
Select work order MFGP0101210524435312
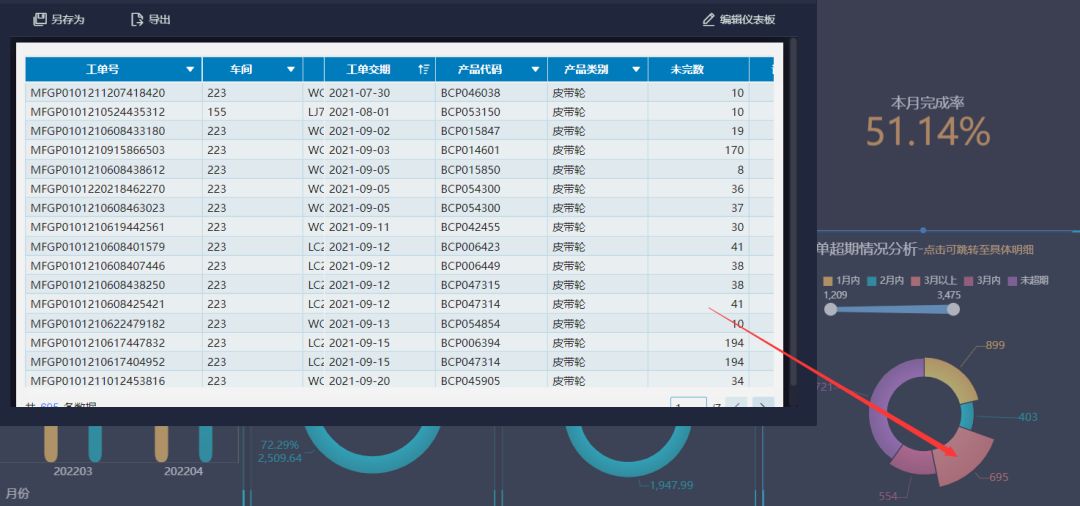point(98,112)
